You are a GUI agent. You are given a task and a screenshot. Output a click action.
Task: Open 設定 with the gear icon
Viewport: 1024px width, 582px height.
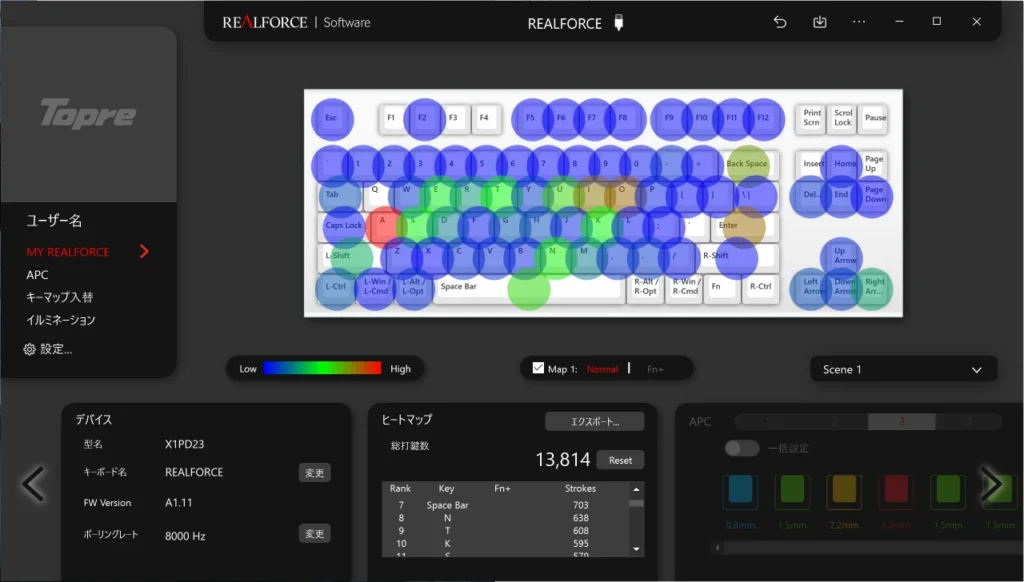tap(30, 349)
